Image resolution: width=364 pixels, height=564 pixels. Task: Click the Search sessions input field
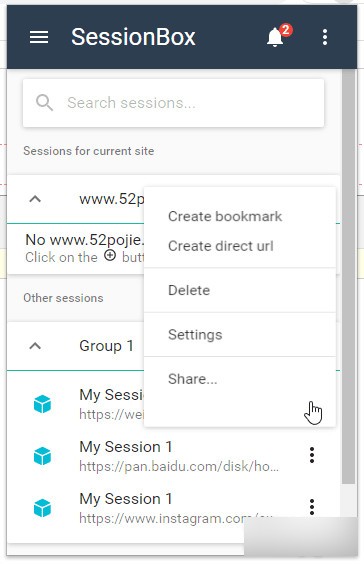(173, 103)
